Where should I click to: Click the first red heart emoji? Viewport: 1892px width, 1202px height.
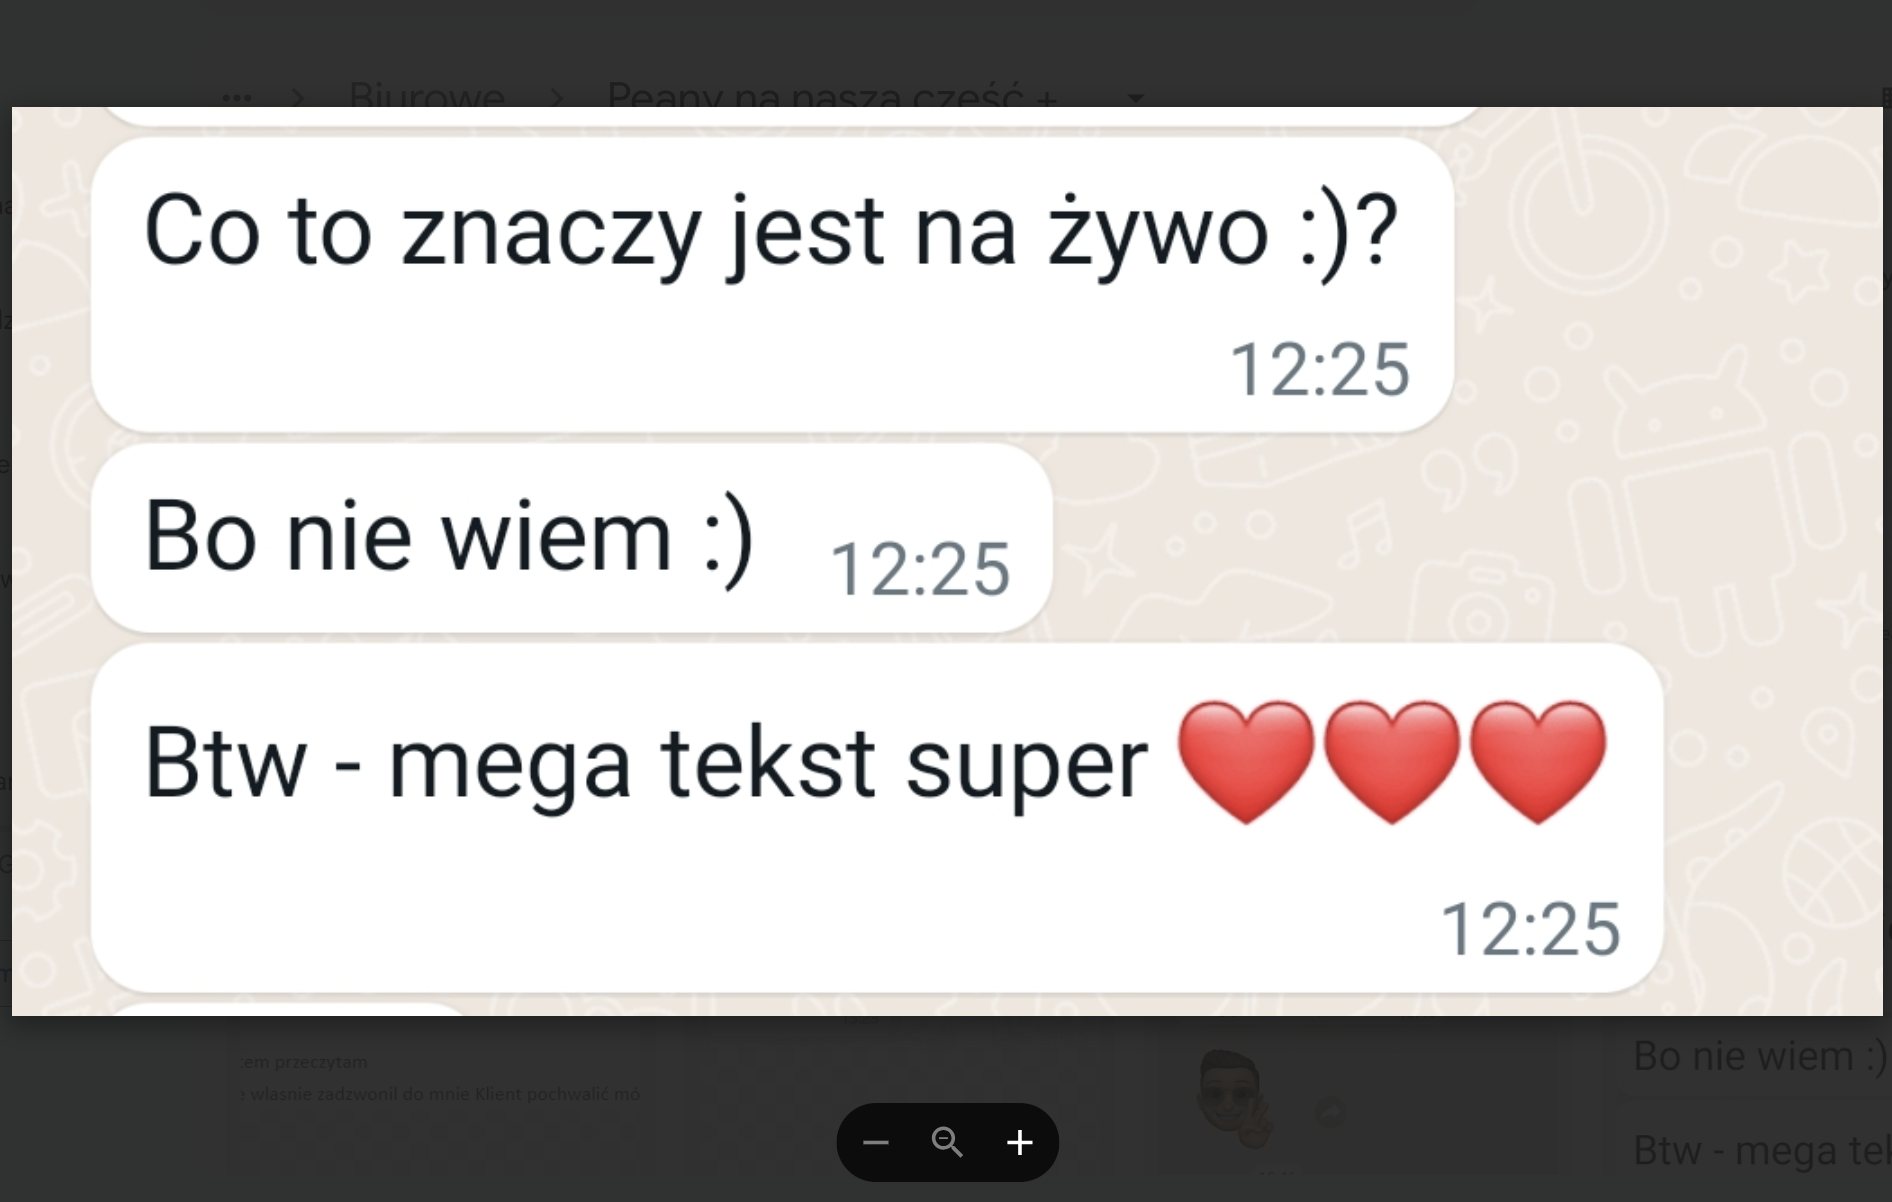(x=1246, y=762)
